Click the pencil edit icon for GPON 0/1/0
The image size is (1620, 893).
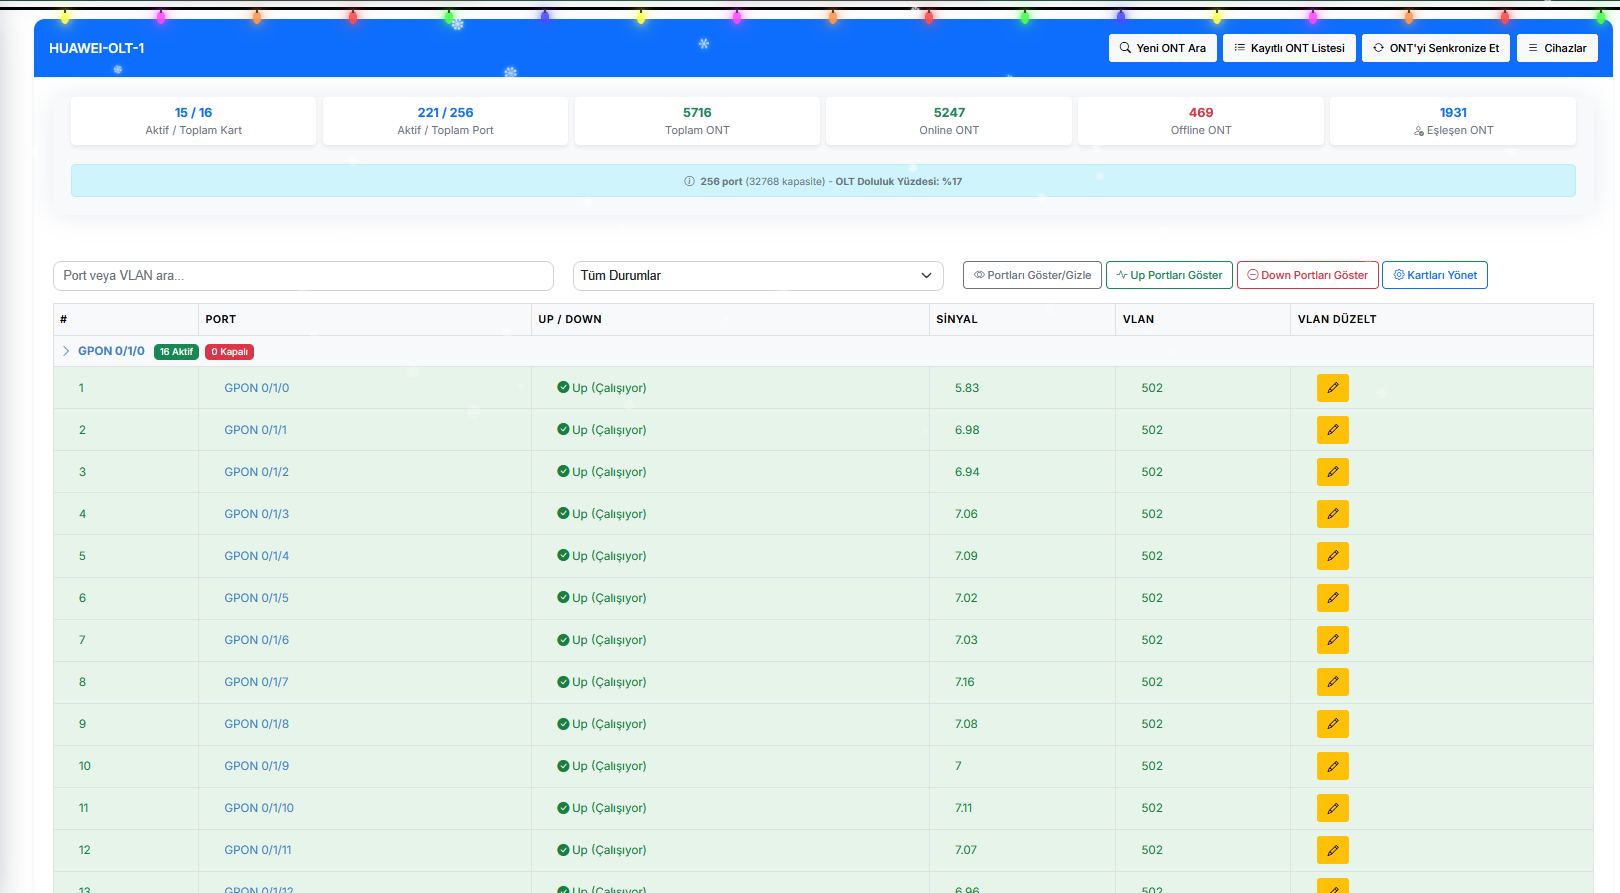tap(1332, 388)
